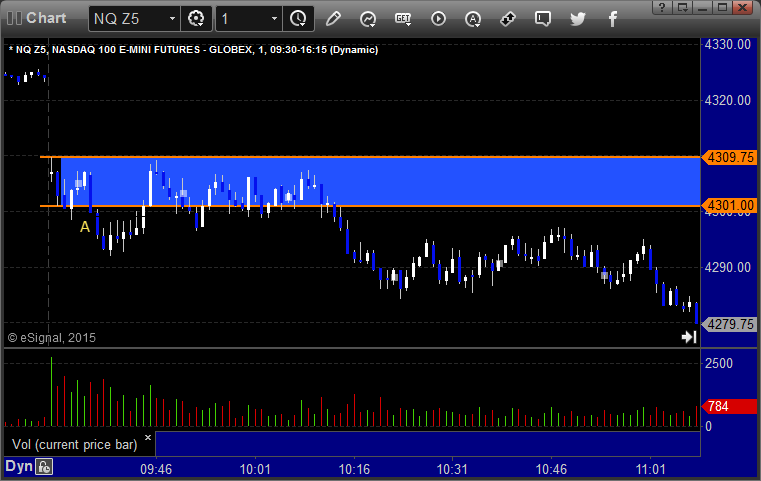Share chart via Facebook icon
Viewport: 761px width, 481px height.
point(612,19)
